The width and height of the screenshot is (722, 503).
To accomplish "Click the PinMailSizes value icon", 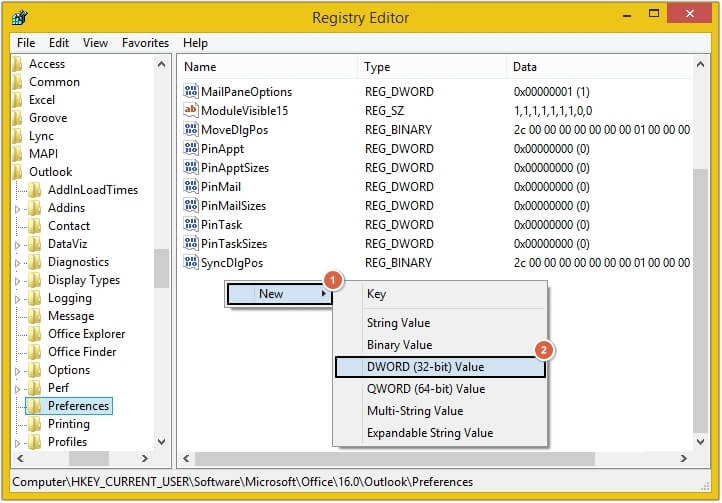I will (x=191, y=205).
